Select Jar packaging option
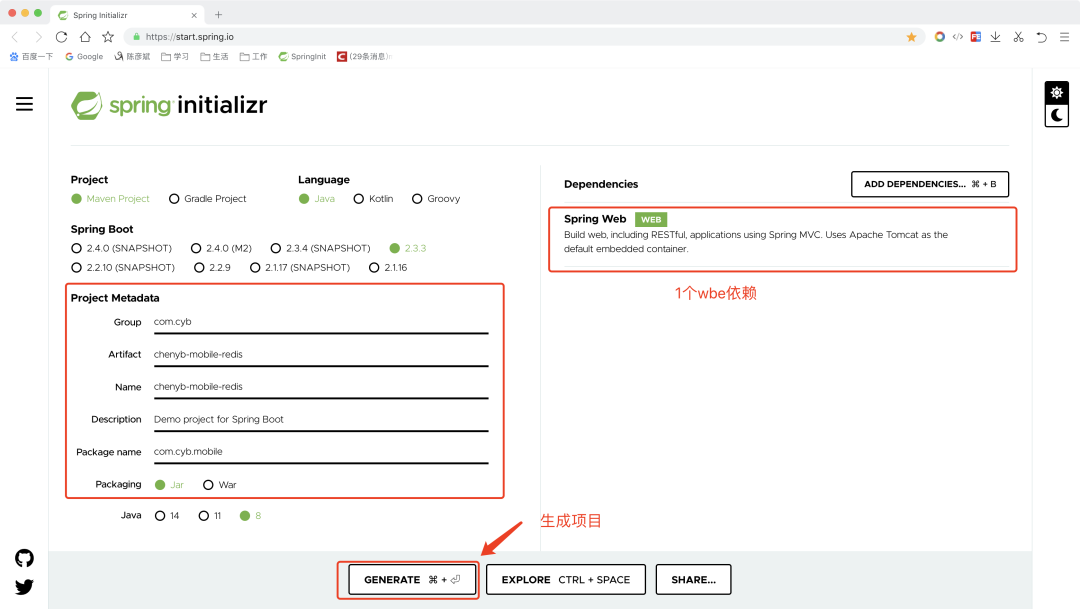Viewport: 1080px width, 609px height. tap(169, 485)
